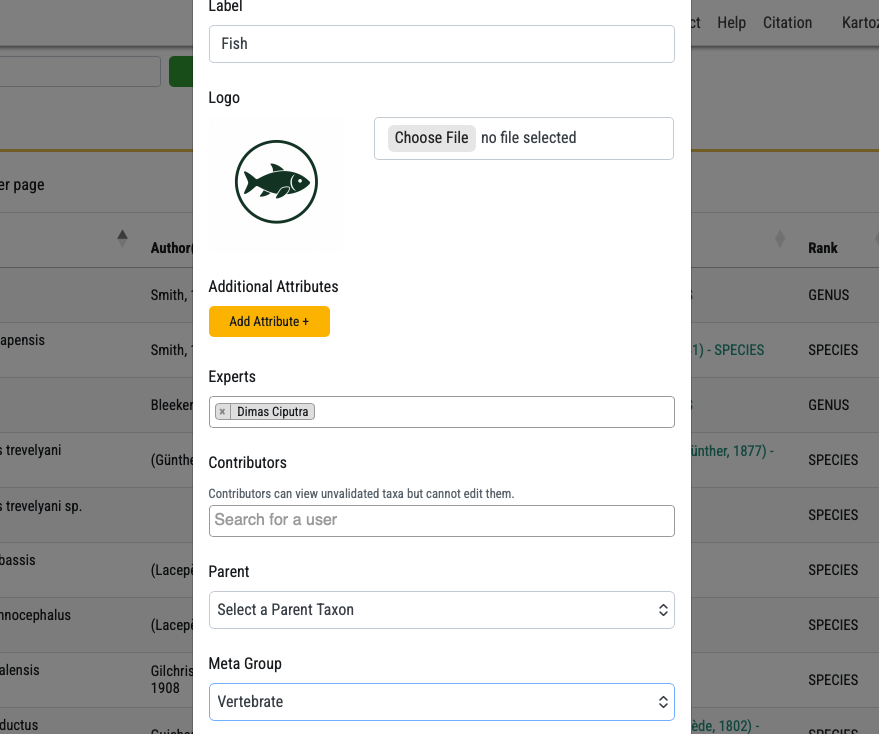Viewport: 879px width, 734px height.
Task: Click the '1) - SPECIES' green link
Action: point(728,350)
